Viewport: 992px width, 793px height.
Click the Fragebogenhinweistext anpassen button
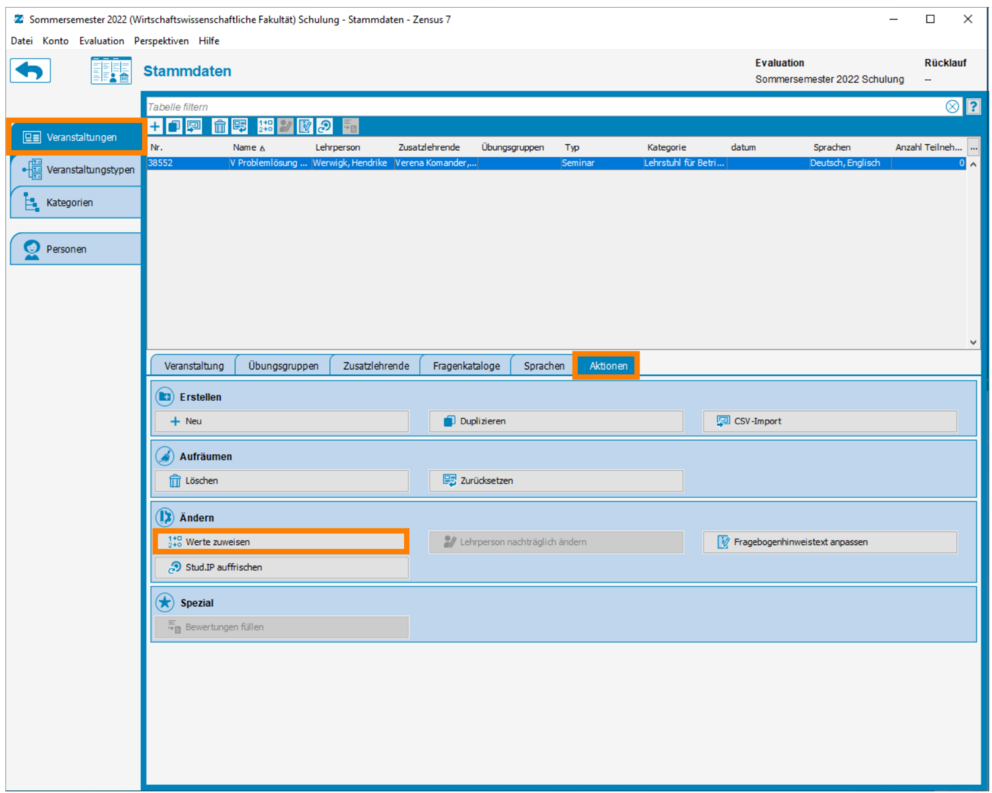tap(830, 542)
